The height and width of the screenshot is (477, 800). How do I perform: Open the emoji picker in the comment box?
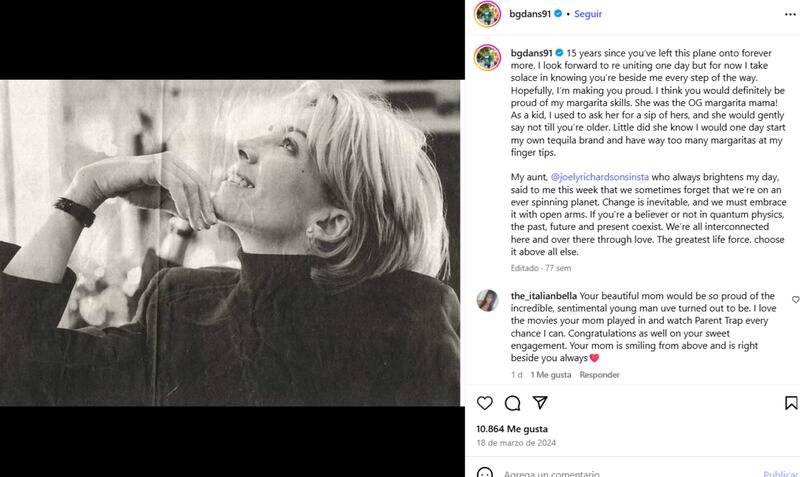[x=485, y=473]
